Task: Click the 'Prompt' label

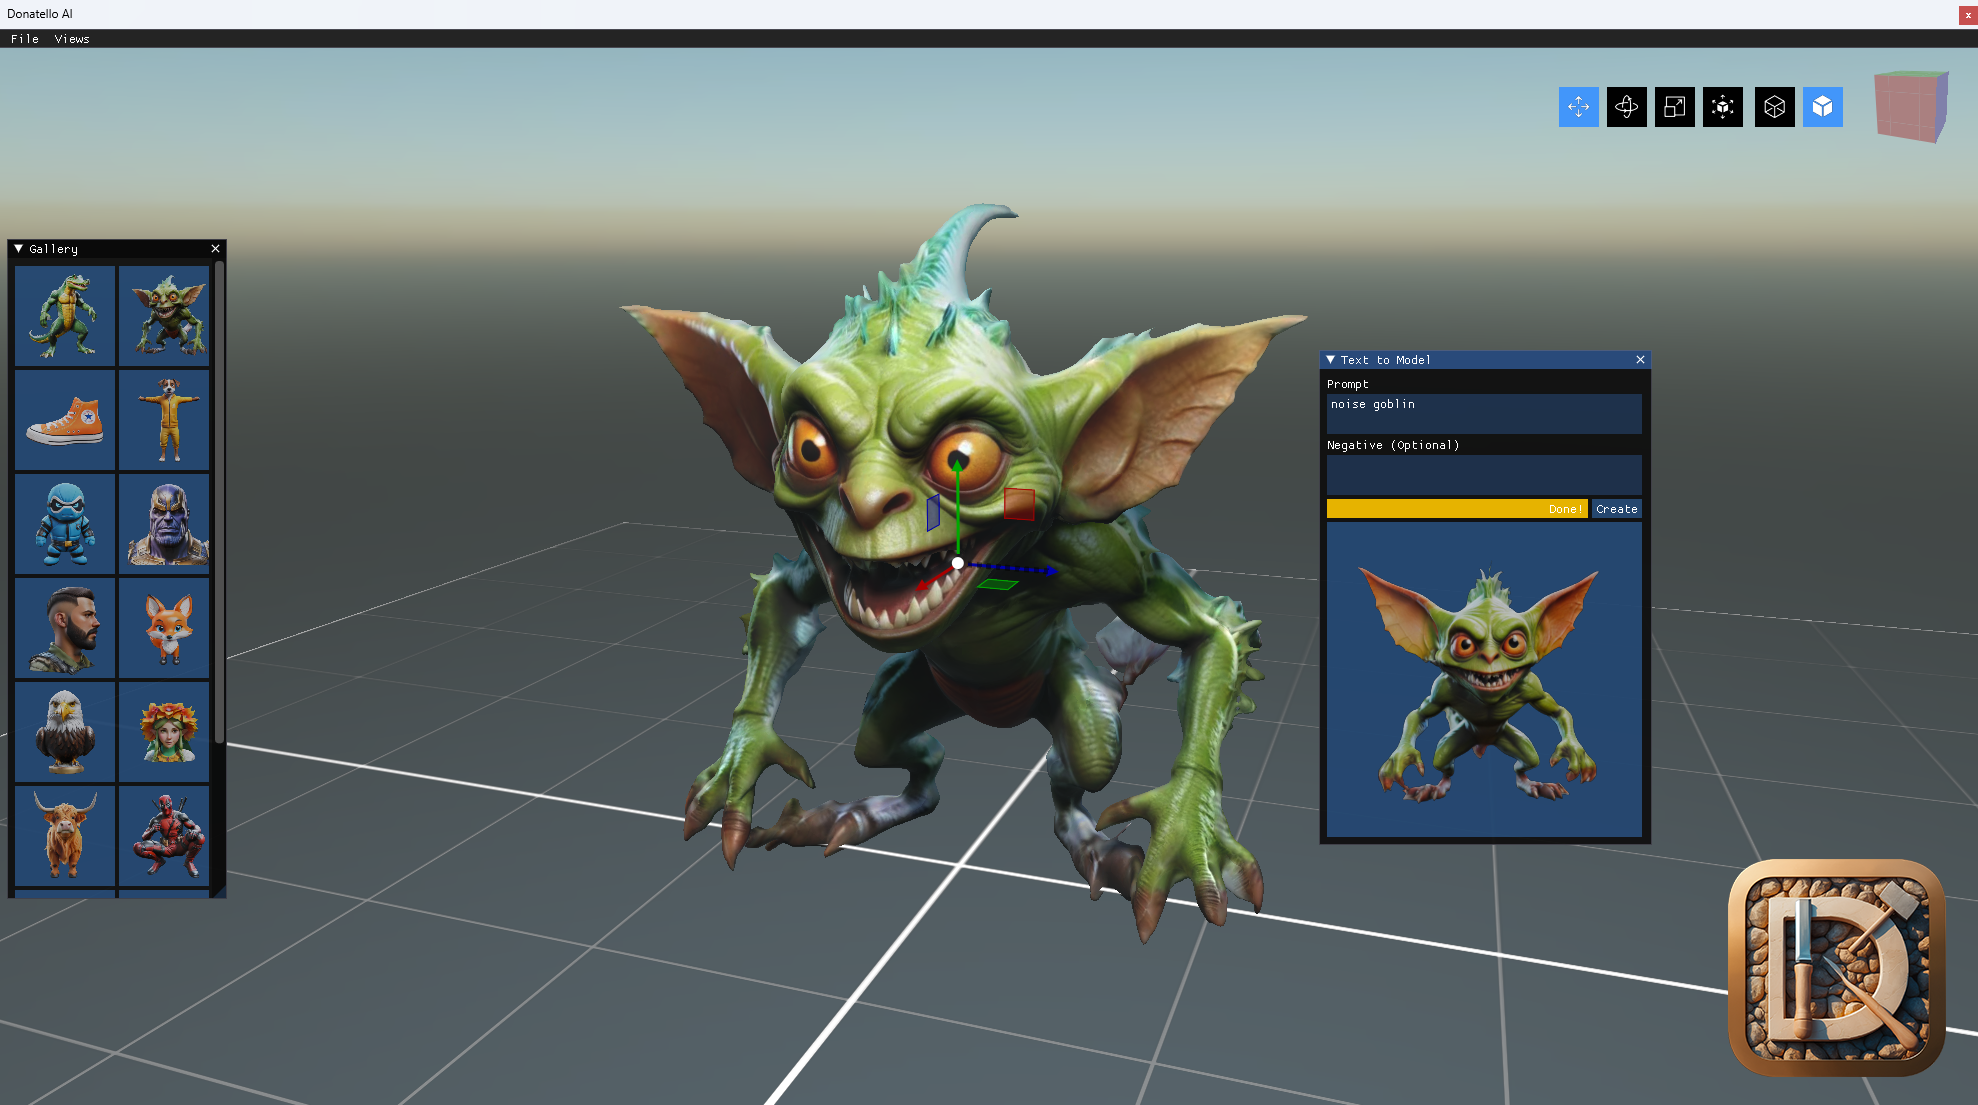Action: pos(1347,384)
